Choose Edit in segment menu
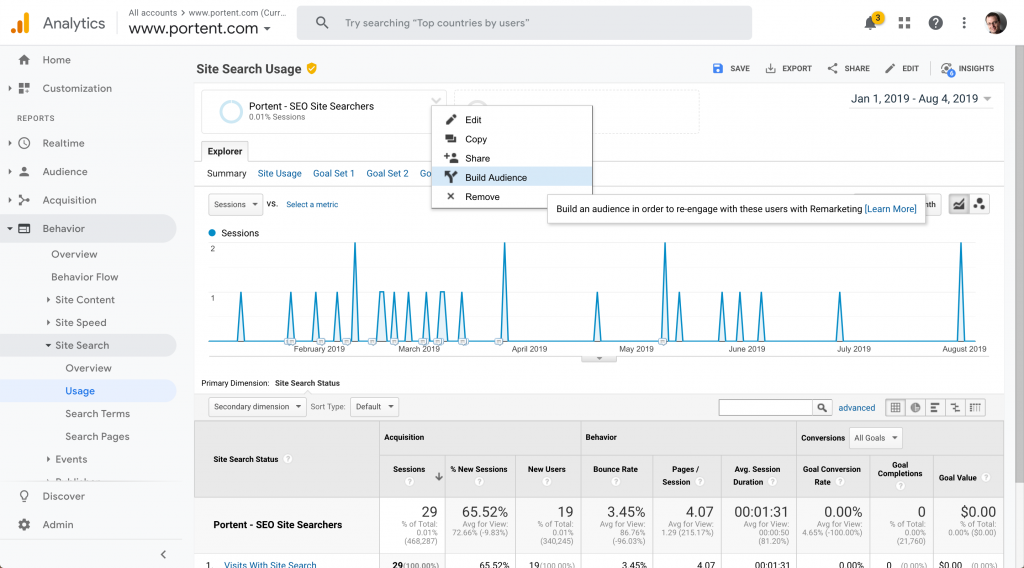This screenshot has height=568, width=1024. click(512, 120)
